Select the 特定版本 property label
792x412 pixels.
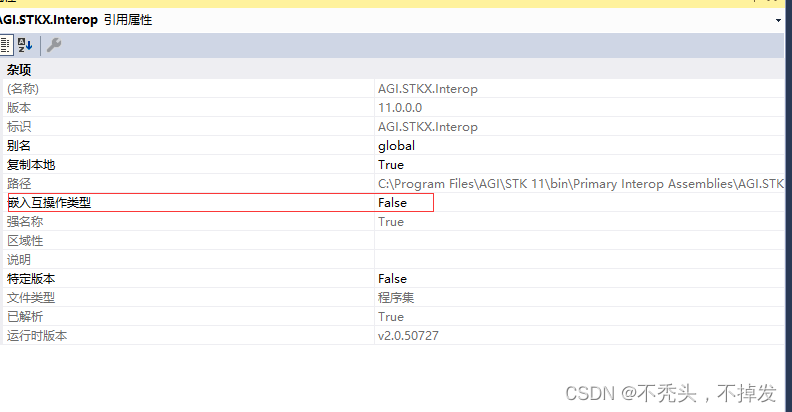click(x=31, y=279)
